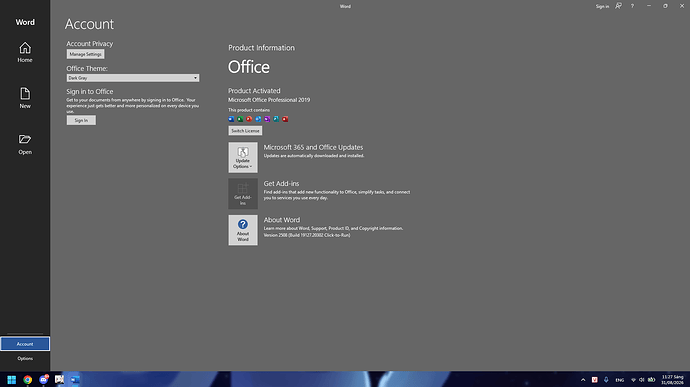
Task: Click Sign in link in the title bar
Action: (602, 6)
